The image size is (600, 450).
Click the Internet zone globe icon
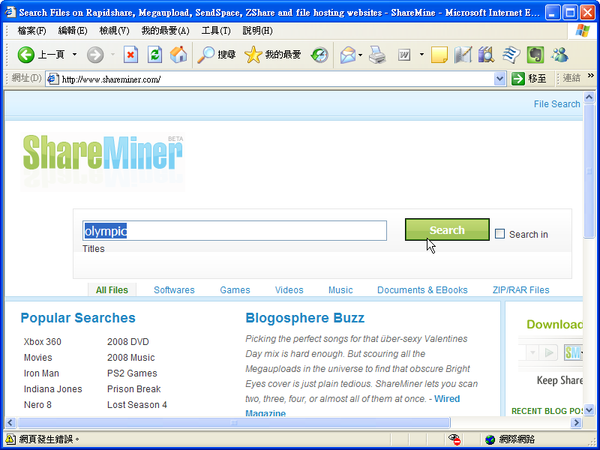(x=490, y=440)
